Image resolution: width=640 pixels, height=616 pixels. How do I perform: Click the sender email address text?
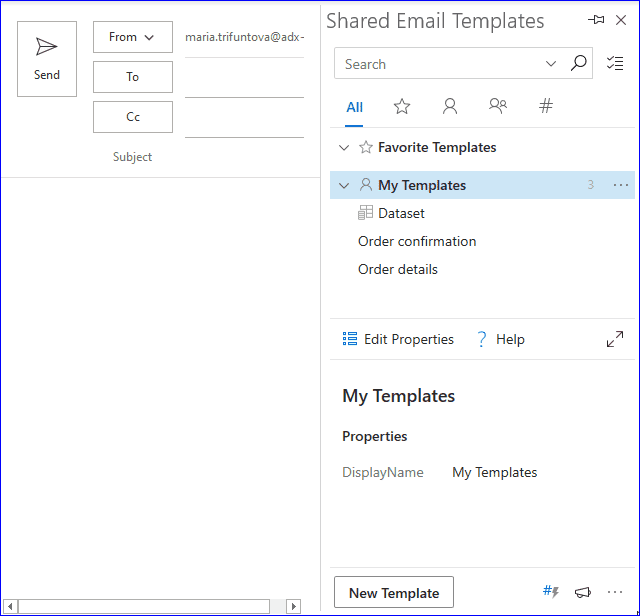pos(244,37)
